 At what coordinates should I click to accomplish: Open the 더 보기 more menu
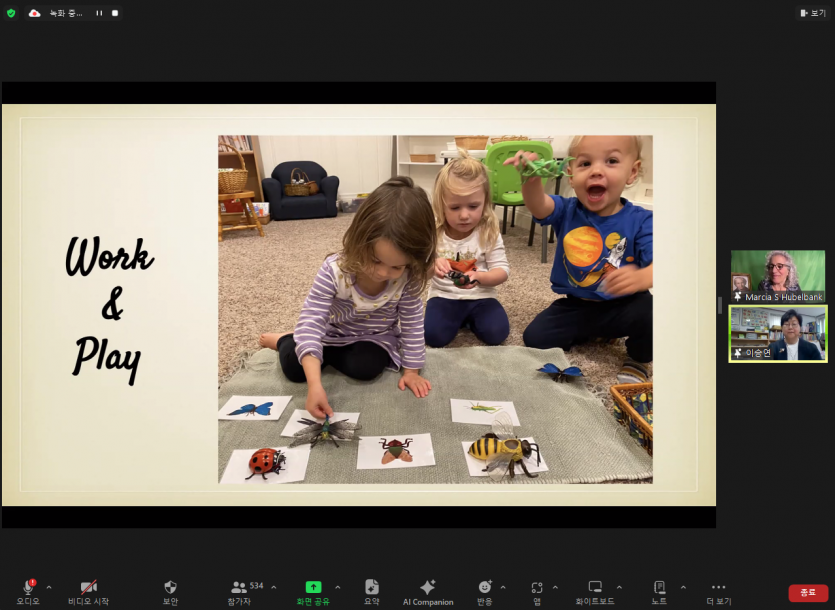coord(718,588)
